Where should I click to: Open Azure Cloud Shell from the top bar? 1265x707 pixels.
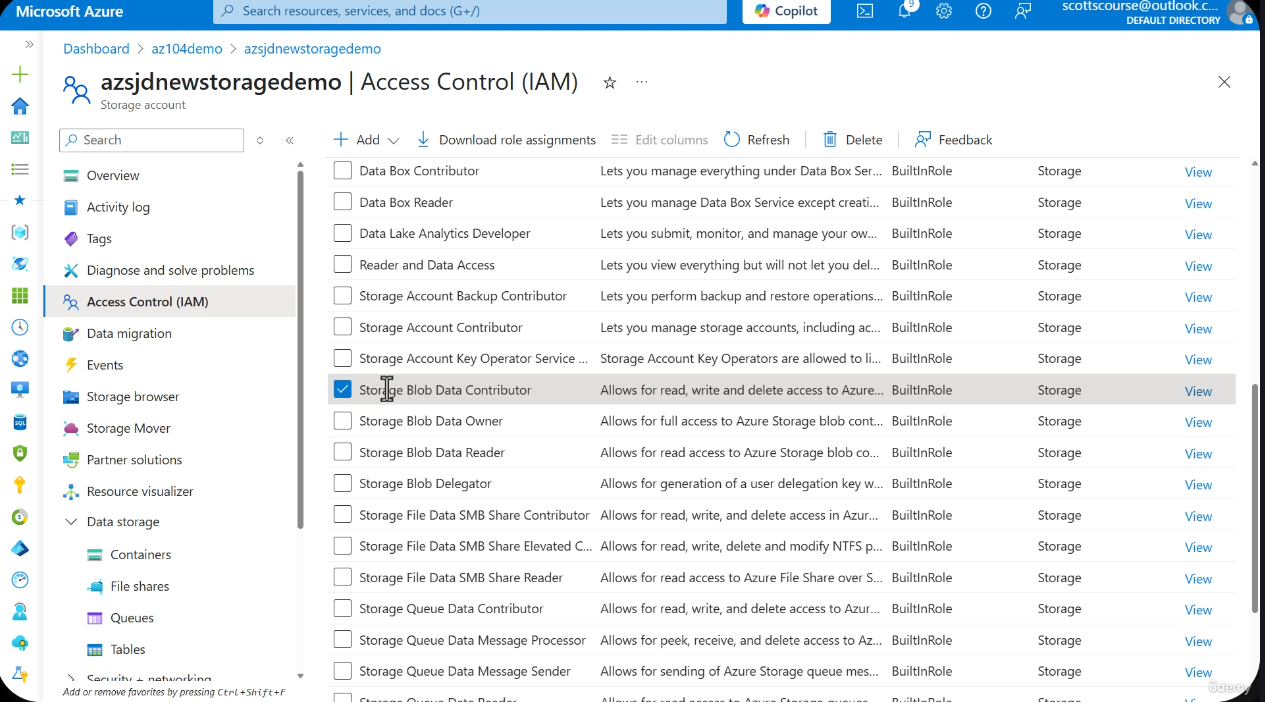point(866,12)
